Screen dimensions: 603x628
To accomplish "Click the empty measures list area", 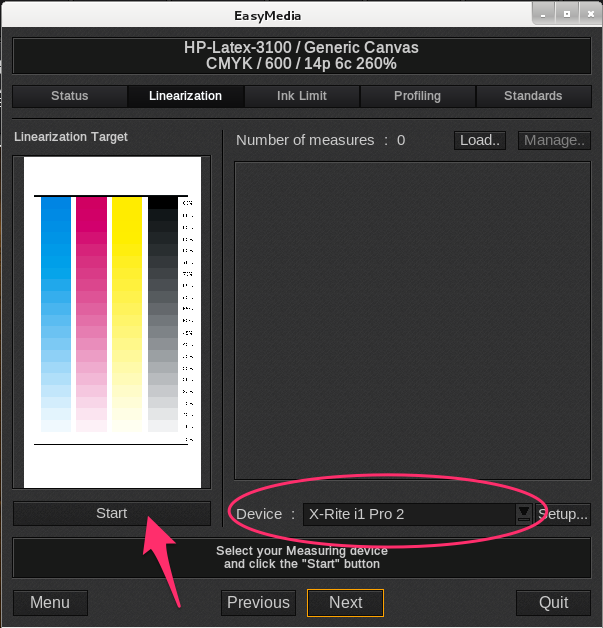I will (x=412, y=320).
